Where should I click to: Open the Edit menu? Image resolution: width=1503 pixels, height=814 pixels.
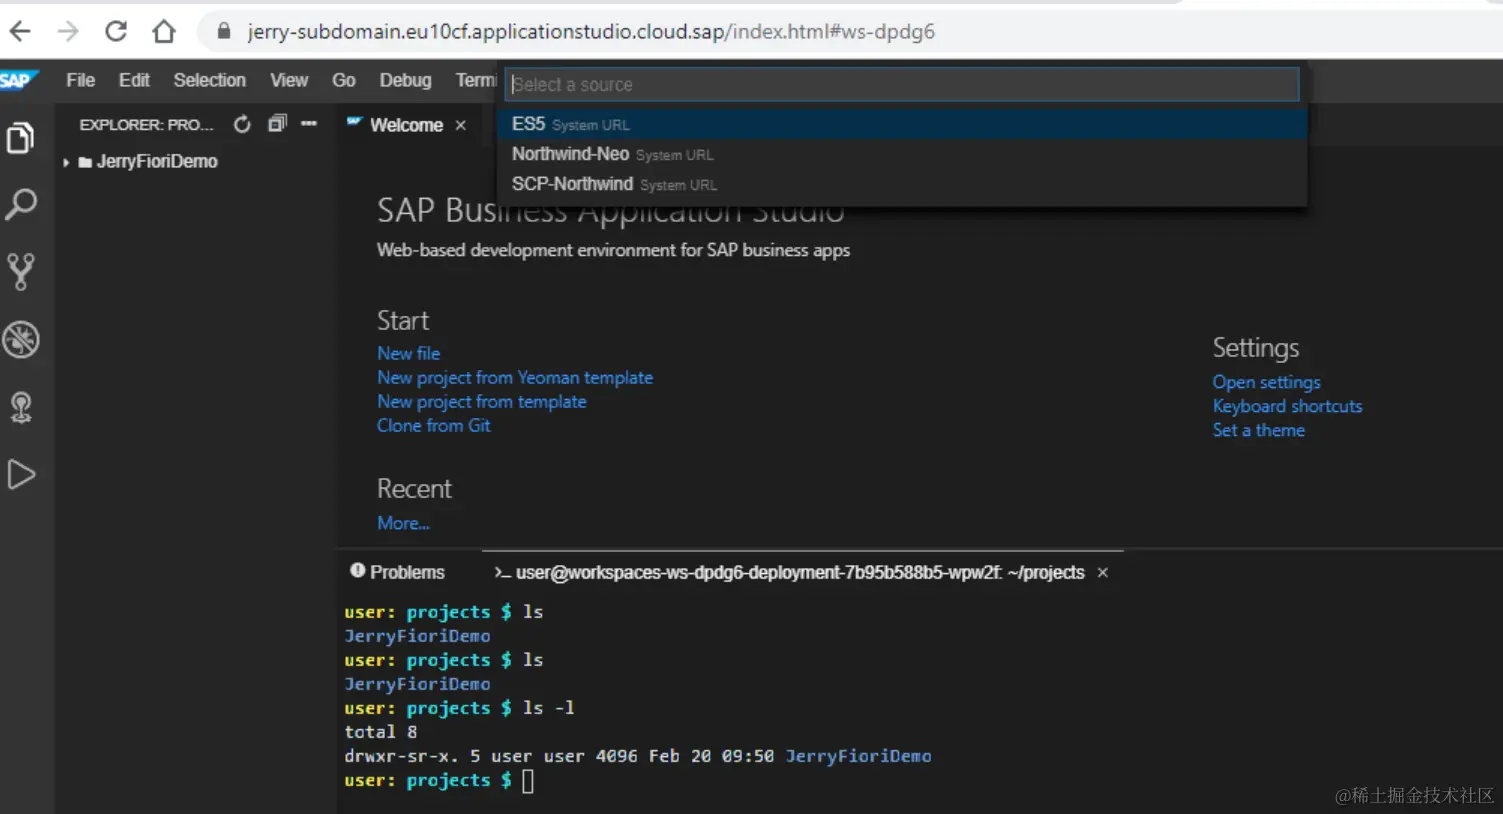(x=134, y=80)
